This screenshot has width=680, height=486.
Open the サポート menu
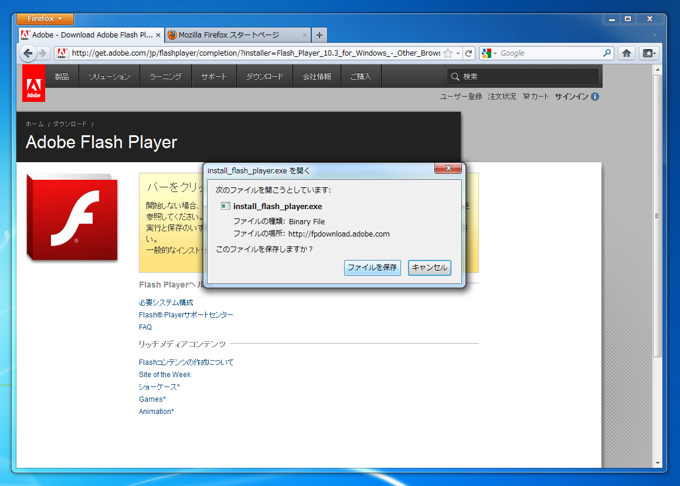tap(214, 76)
